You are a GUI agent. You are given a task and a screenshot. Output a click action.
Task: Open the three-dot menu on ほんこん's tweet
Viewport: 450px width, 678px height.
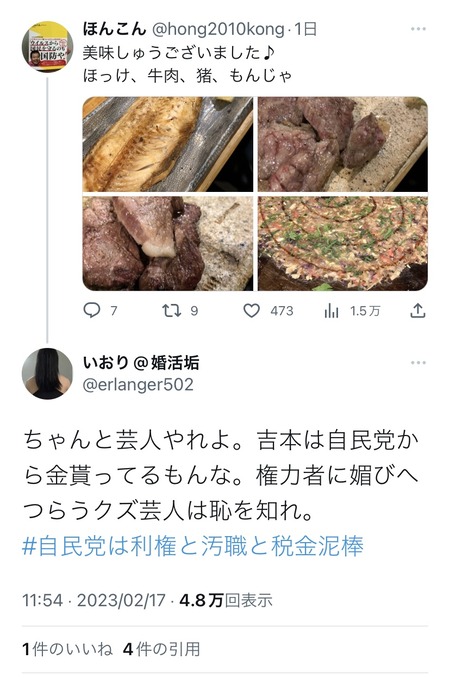(418, 29)
